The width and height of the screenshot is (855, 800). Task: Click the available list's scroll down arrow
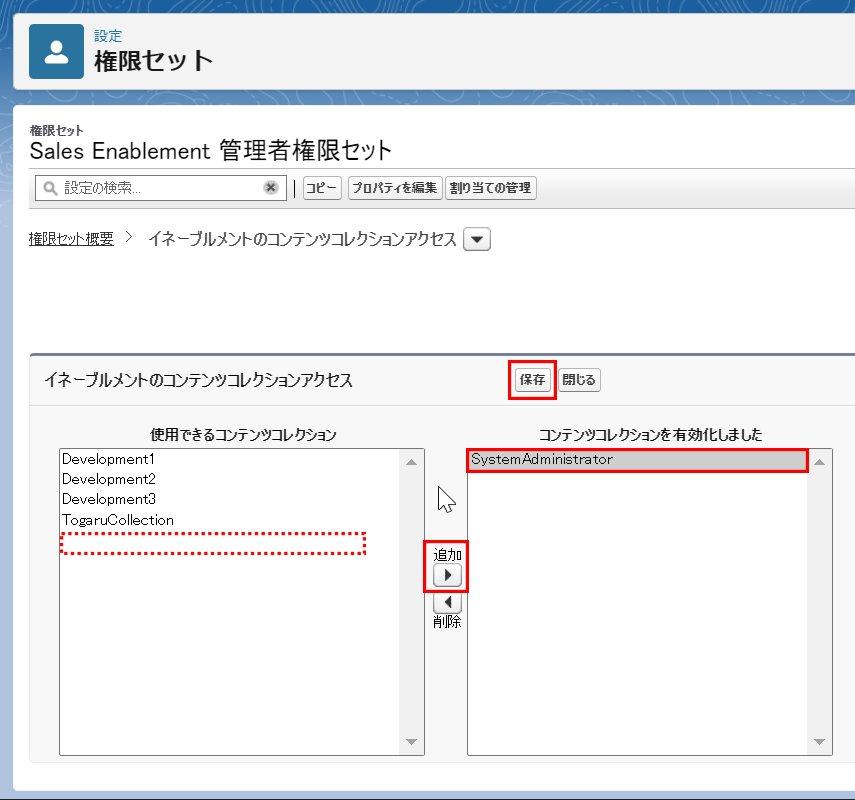click(x=412, y=742)
